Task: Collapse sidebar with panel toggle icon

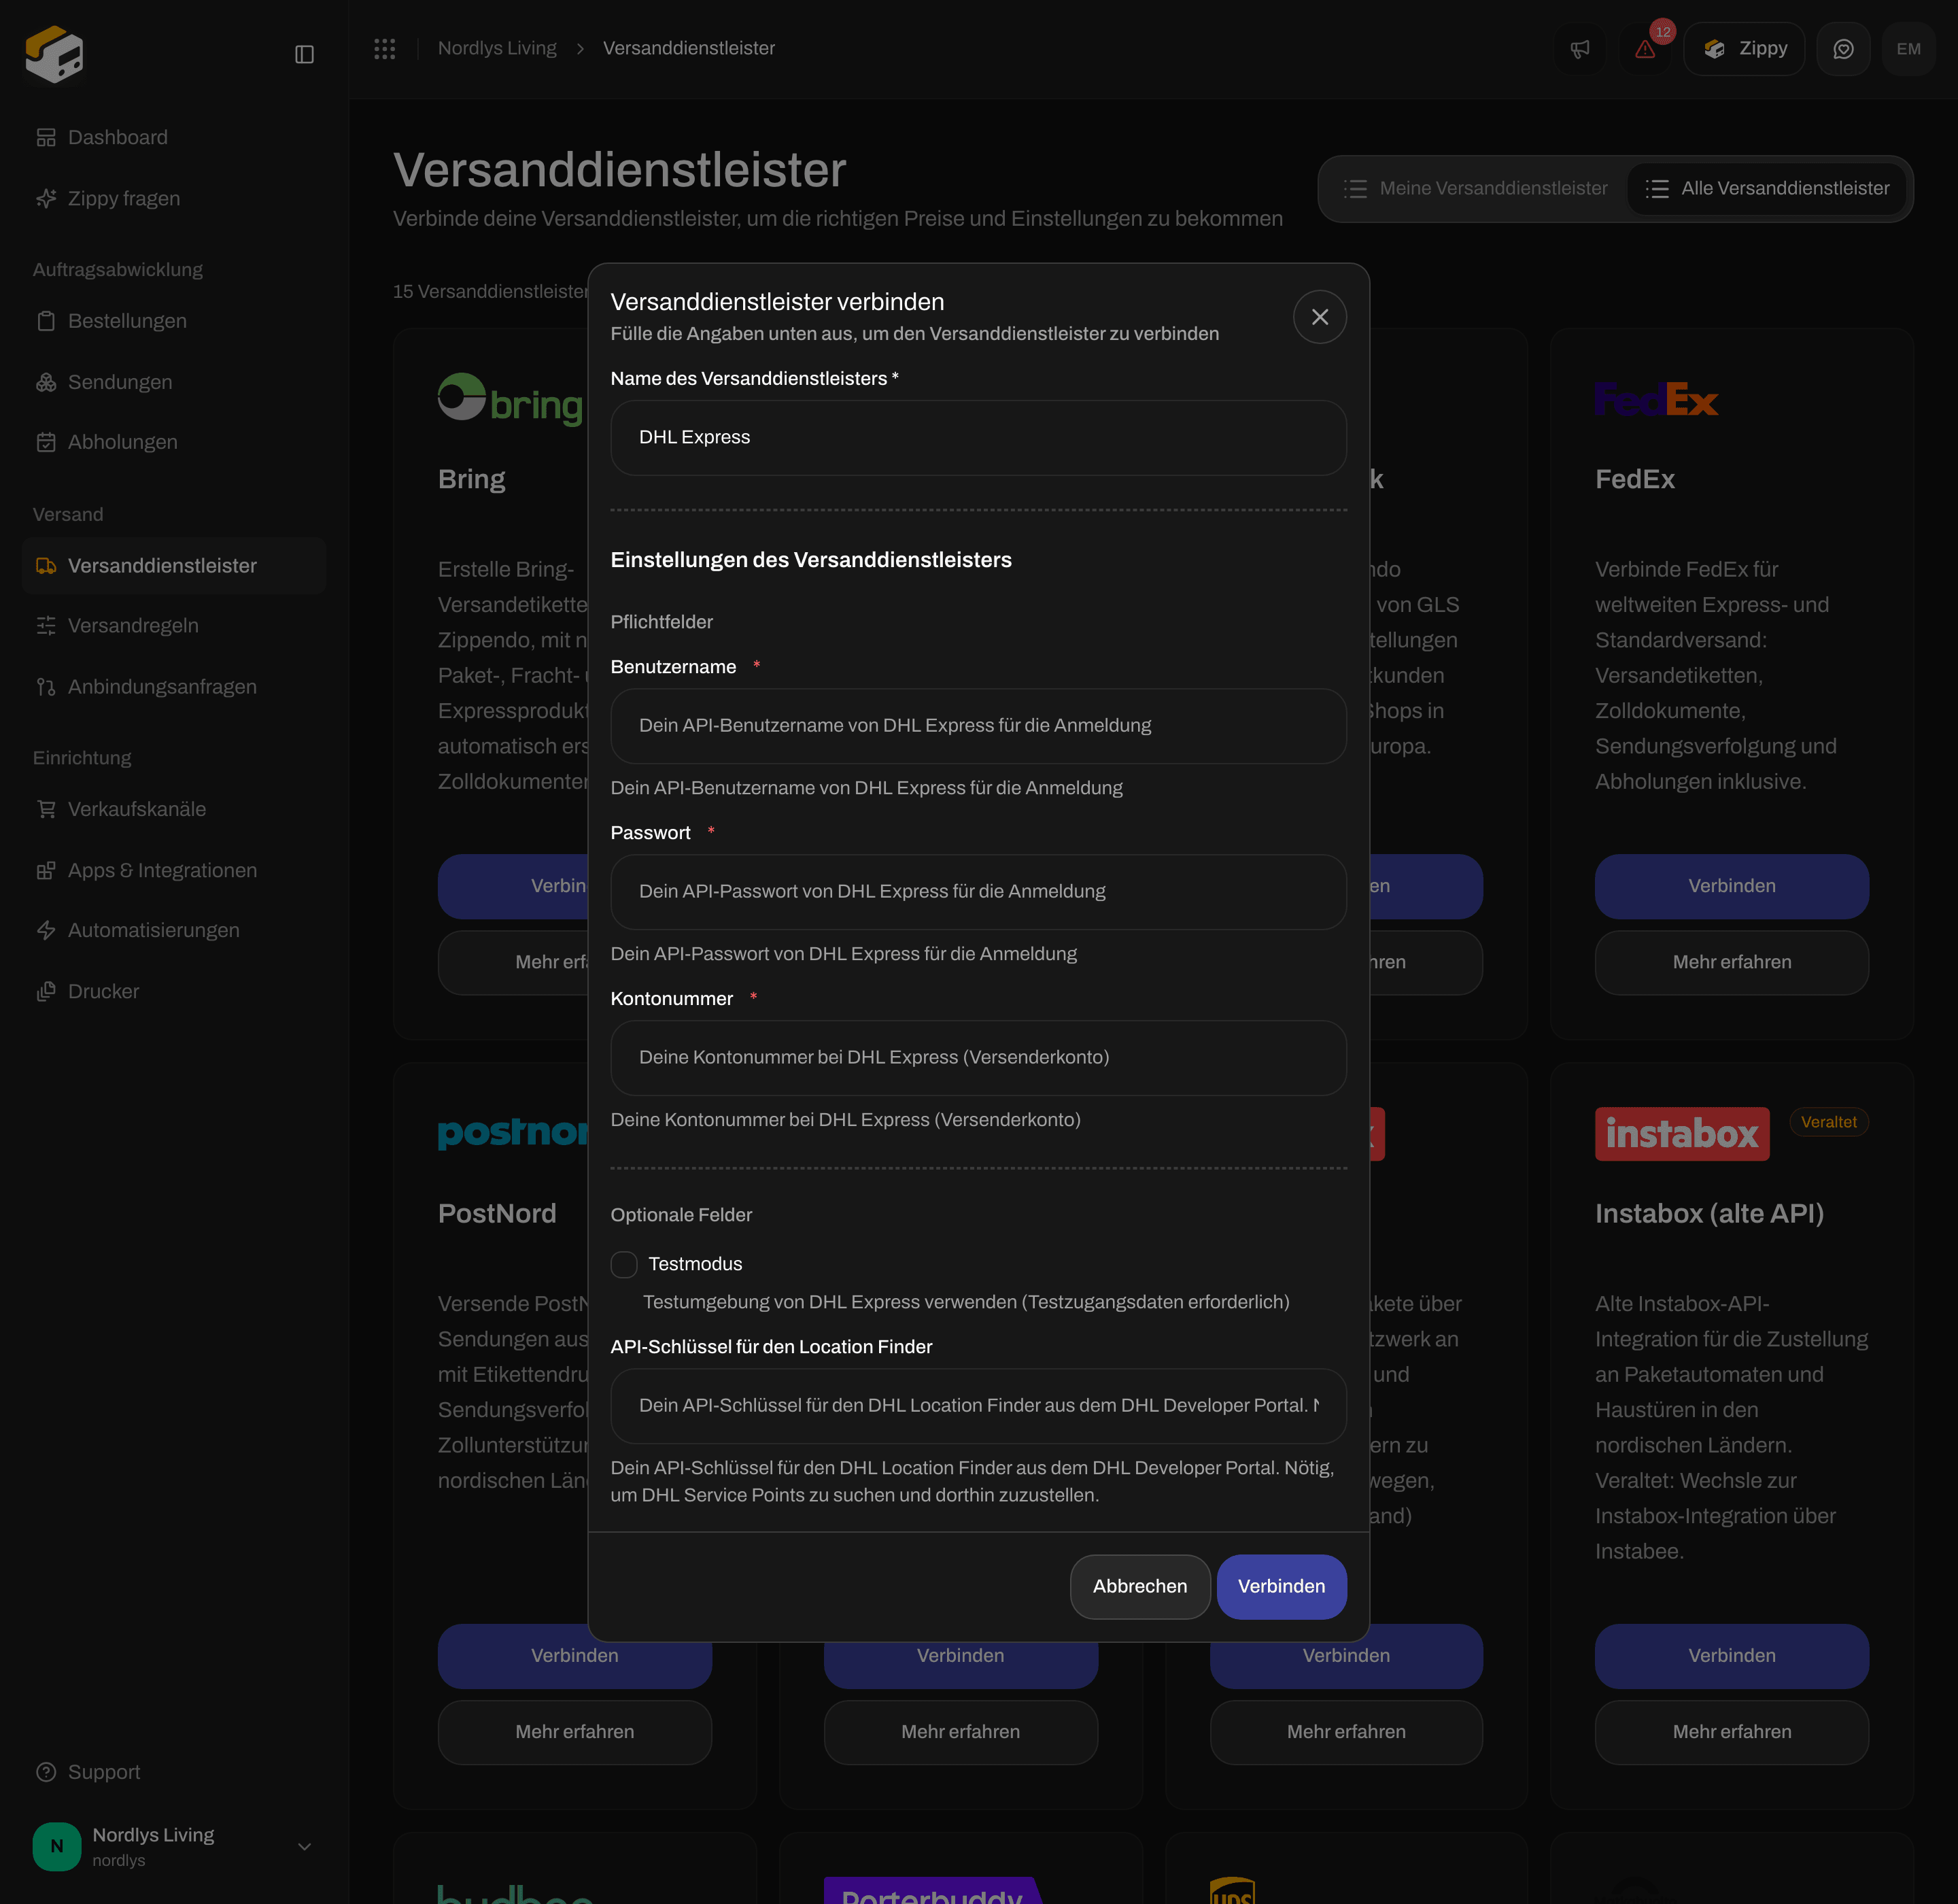Action: coord(304,54)
